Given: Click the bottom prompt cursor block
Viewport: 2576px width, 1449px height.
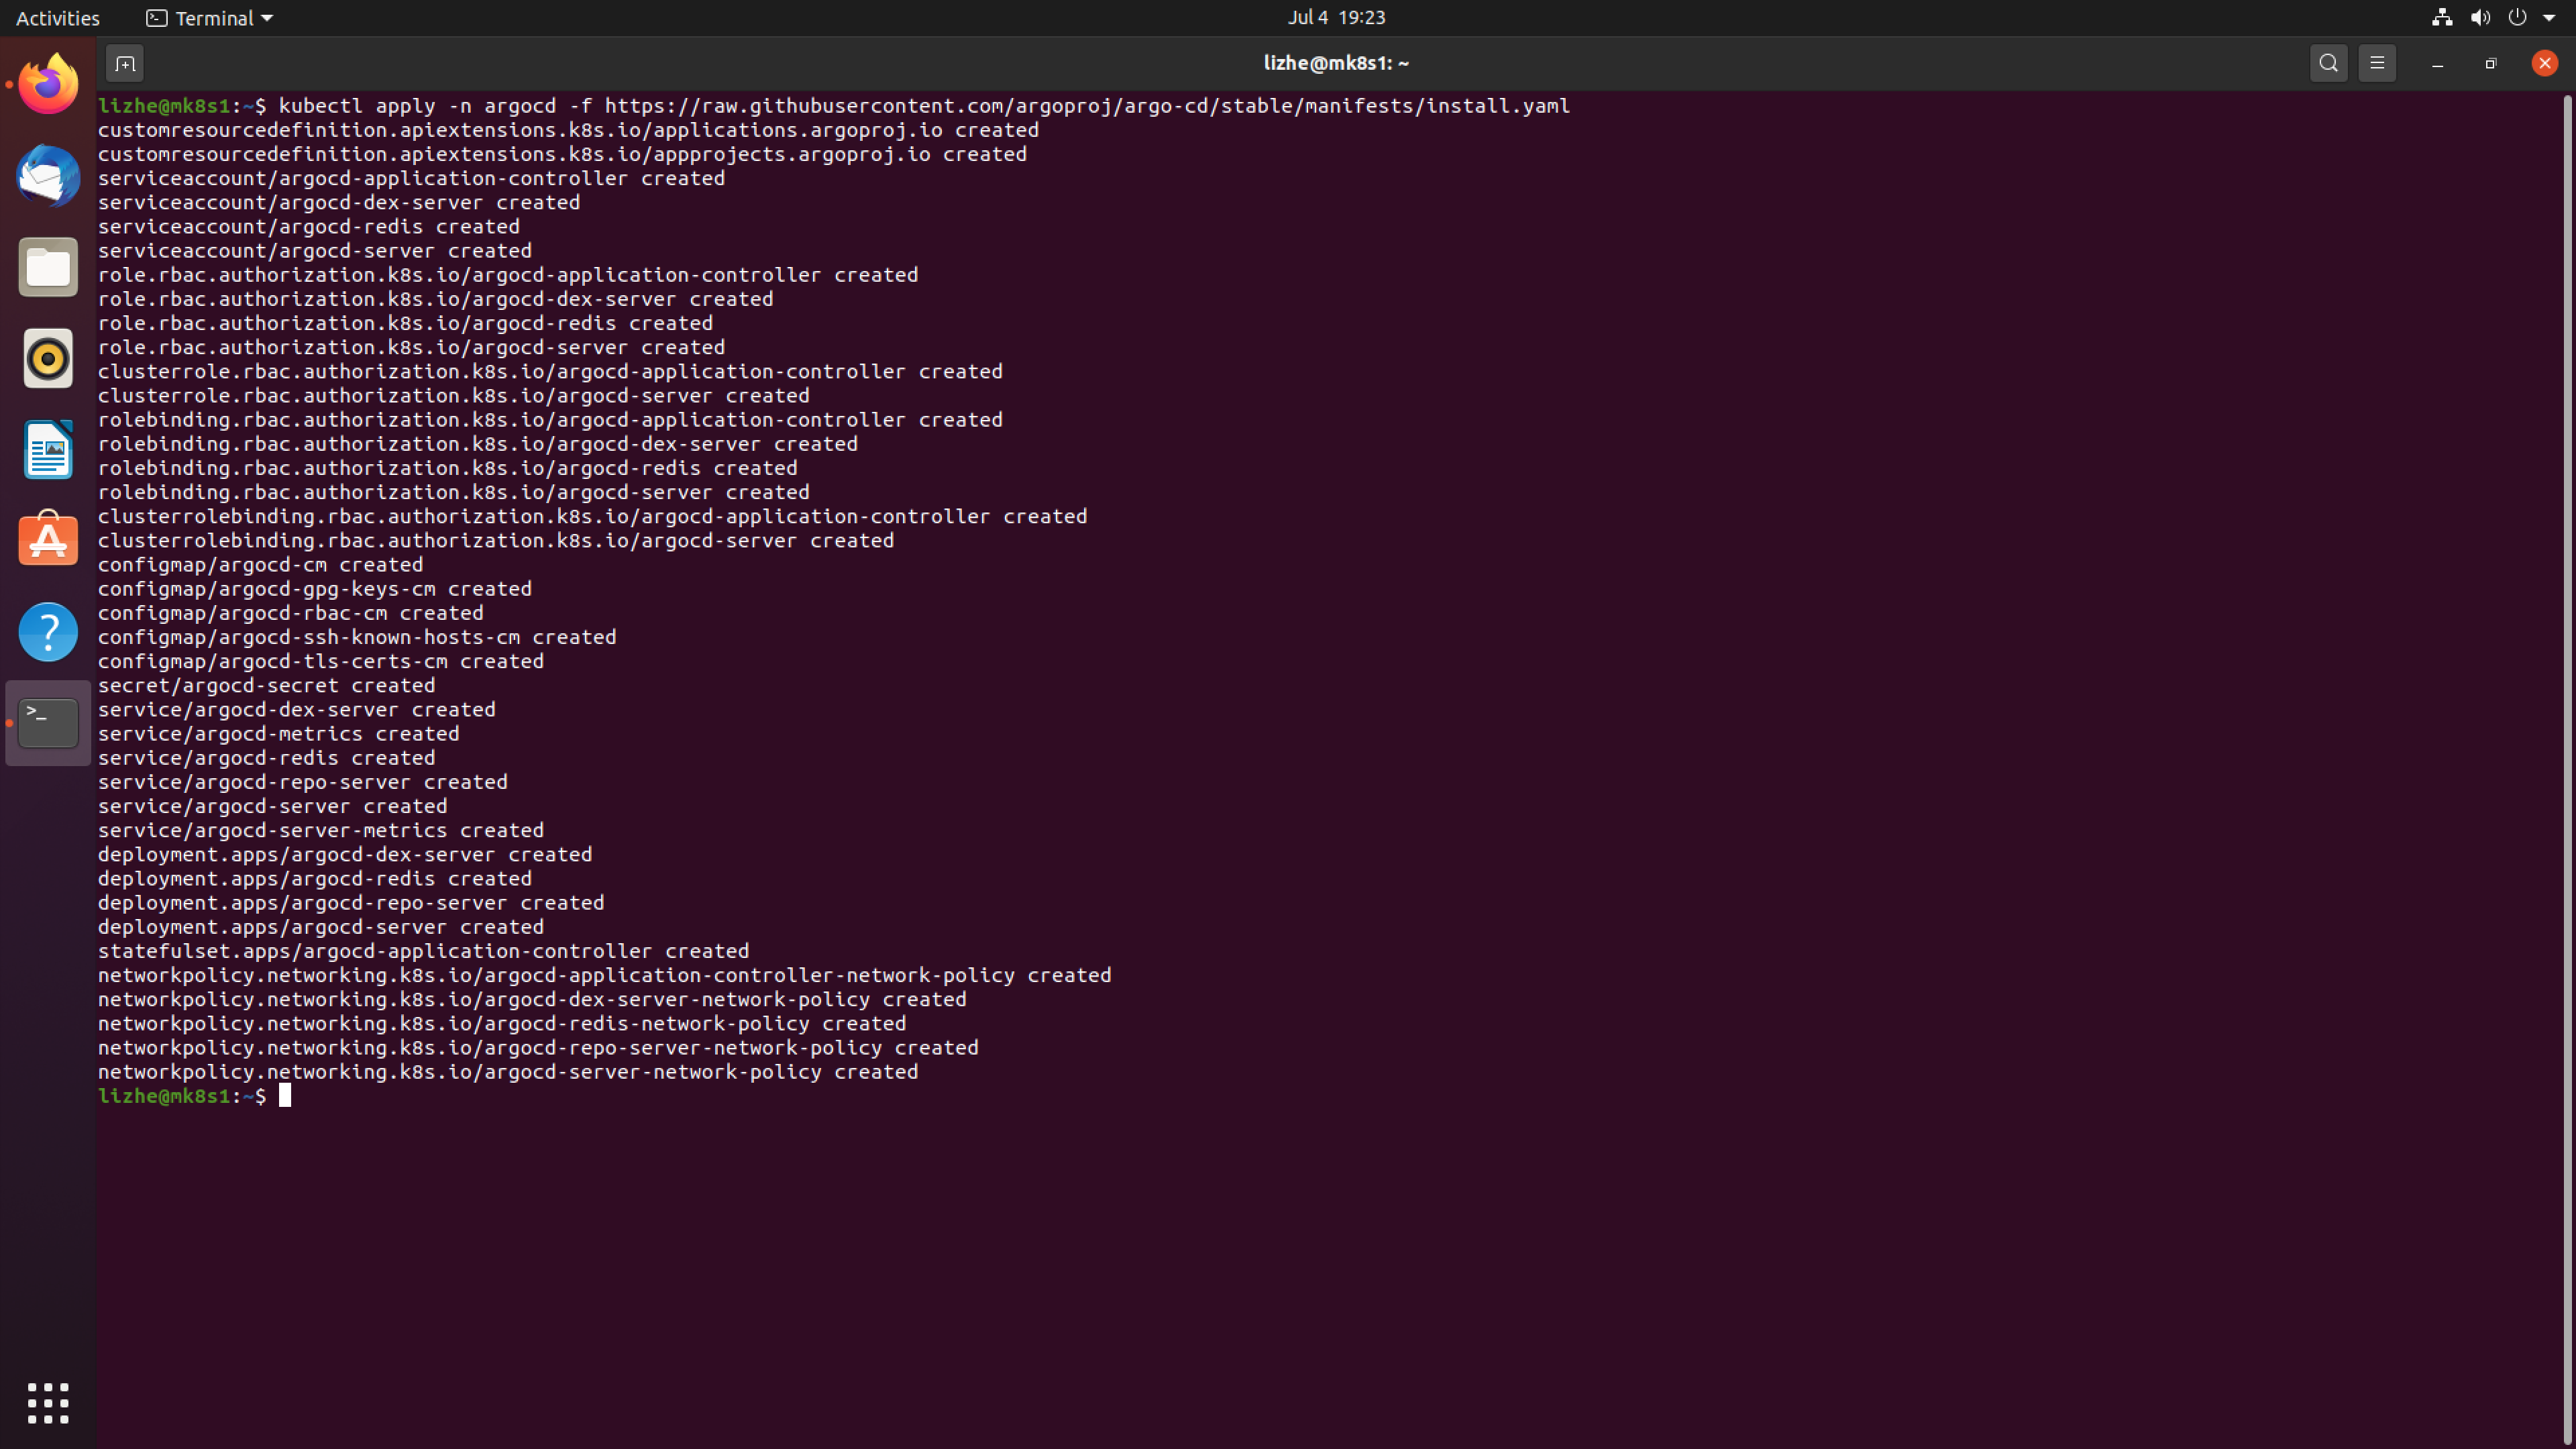Looking at the screenshot, I should point(285,1096).
